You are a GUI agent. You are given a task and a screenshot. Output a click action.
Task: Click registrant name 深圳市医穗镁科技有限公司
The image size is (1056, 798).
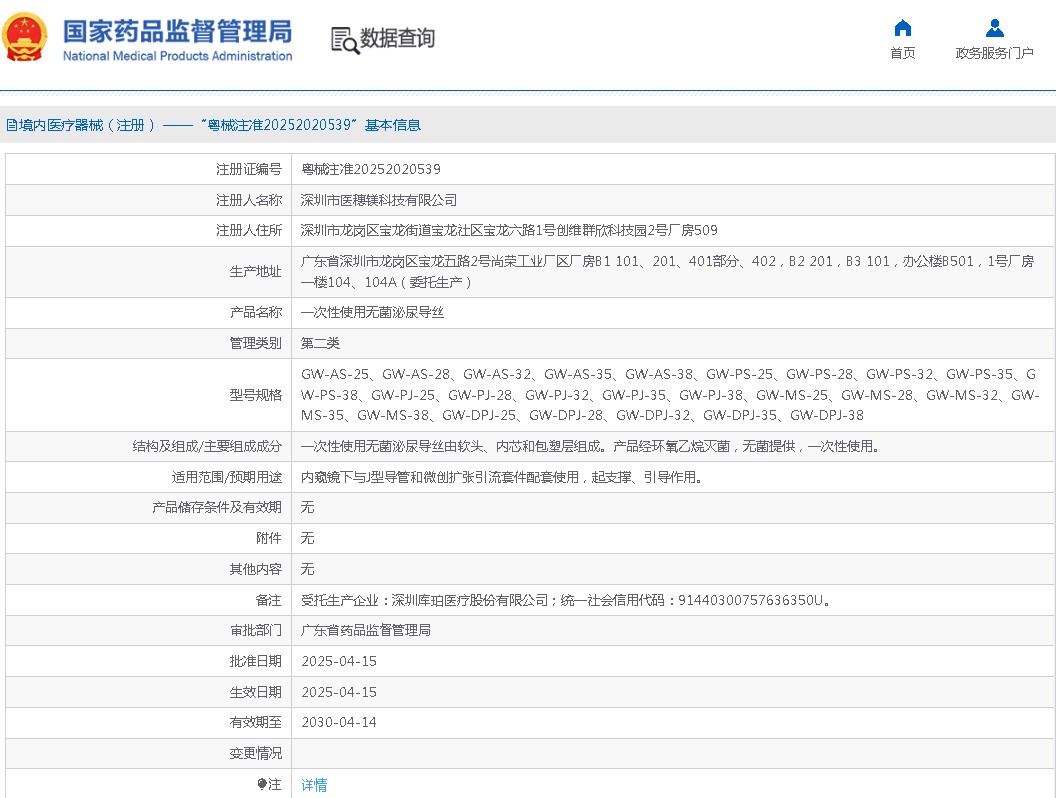point(379,200)
